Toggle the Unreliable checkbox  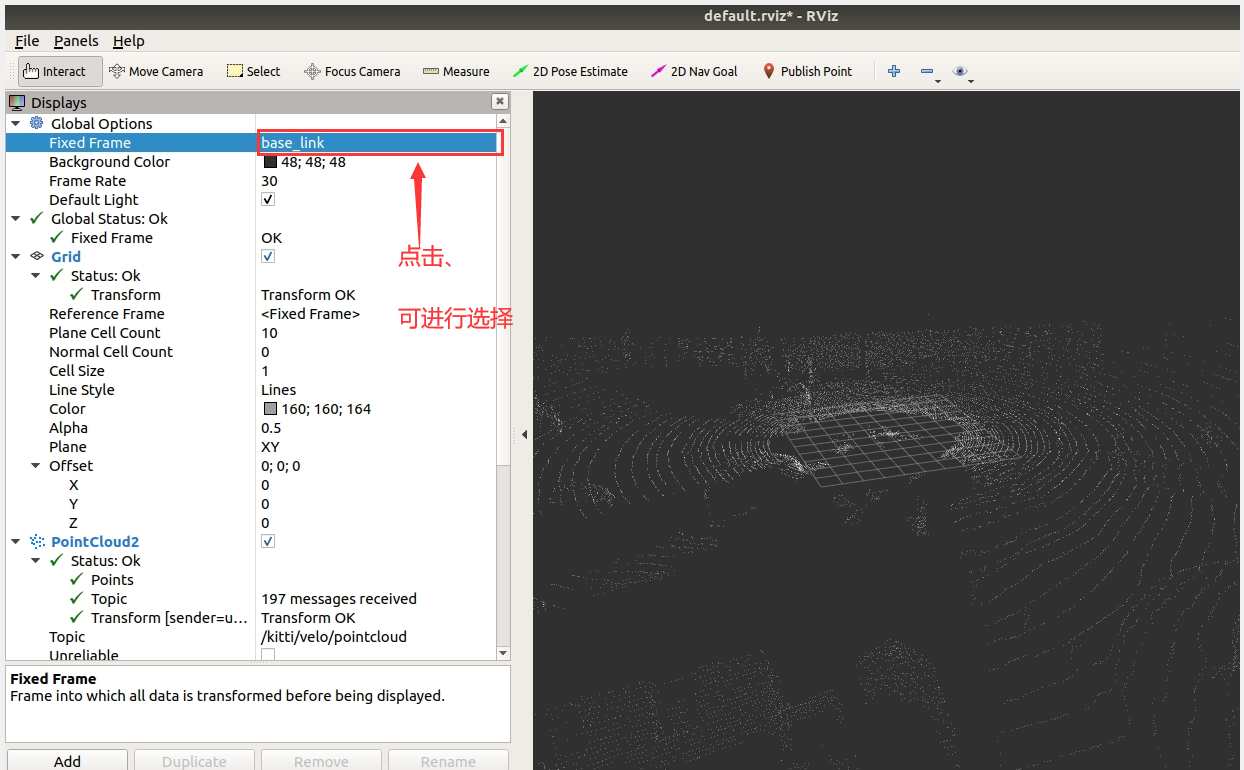click(268, 654)
